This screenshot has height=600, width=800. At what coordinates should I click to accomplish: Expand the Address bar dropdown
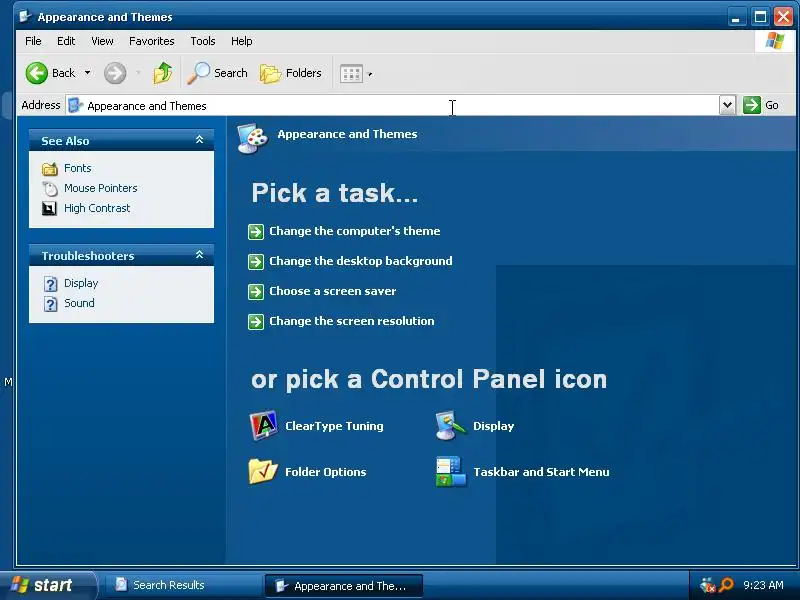click(x=727, y=105)
